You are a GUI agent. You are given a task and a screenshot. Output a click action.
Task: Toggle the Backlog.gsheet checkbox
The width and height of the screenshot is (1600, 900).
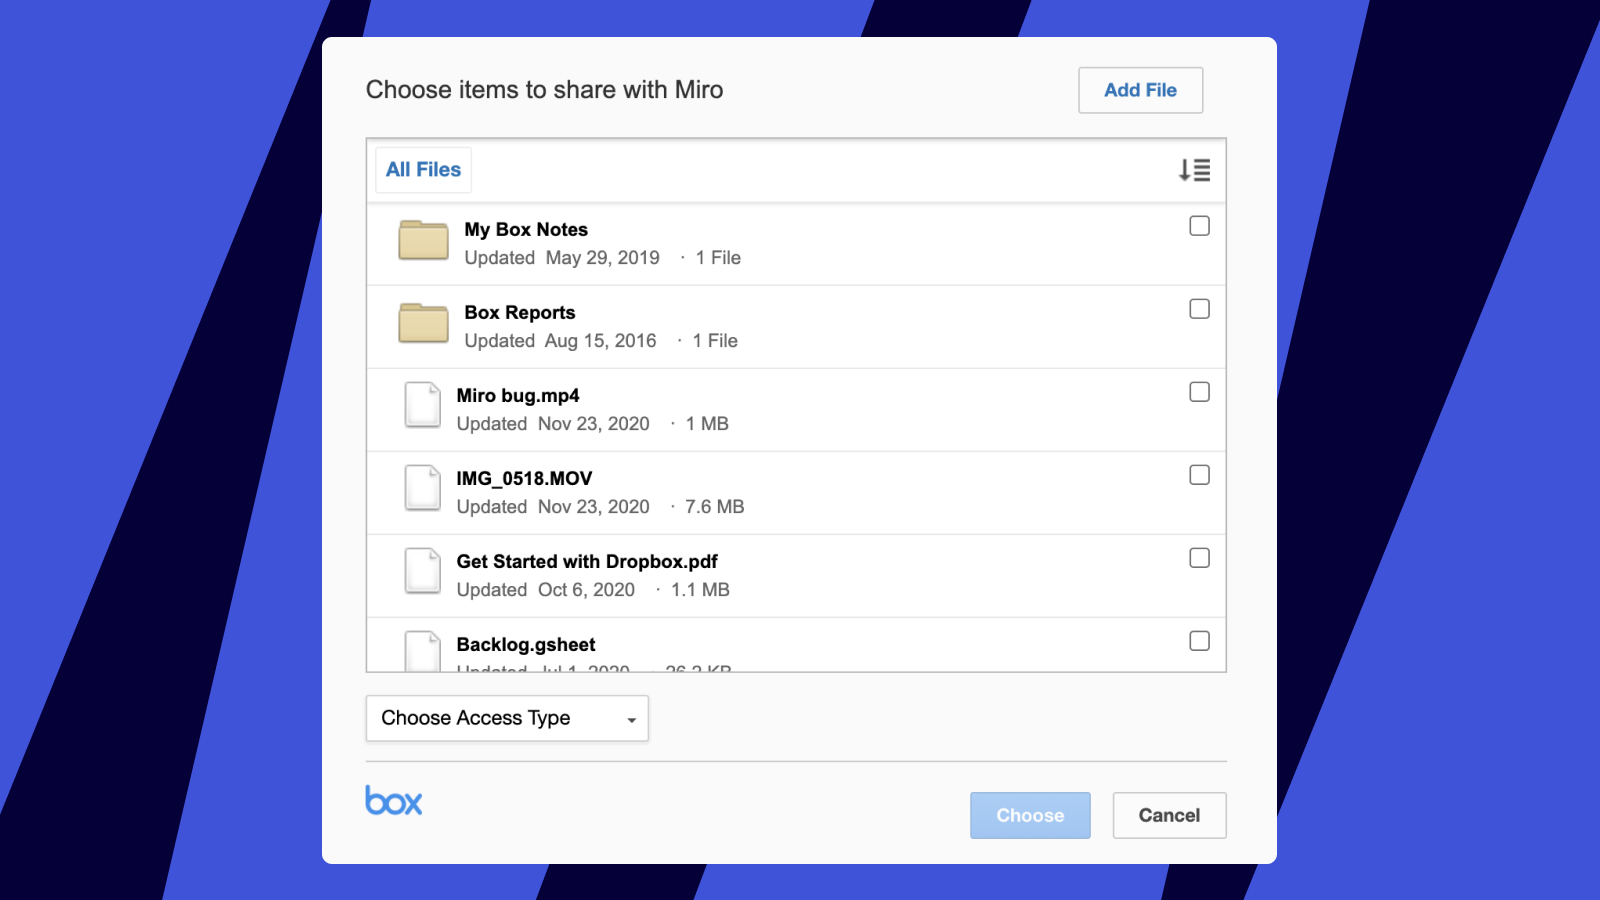1199,641
